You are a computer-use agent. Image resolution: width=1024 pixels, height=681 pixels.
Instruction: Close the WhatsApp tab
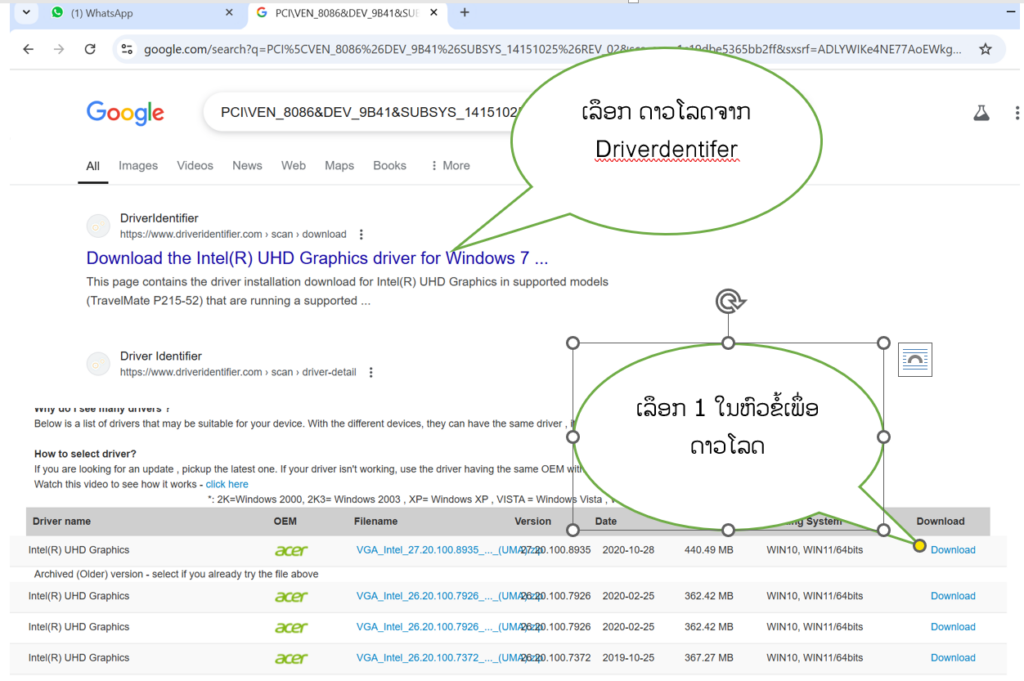tap(229, 13)
